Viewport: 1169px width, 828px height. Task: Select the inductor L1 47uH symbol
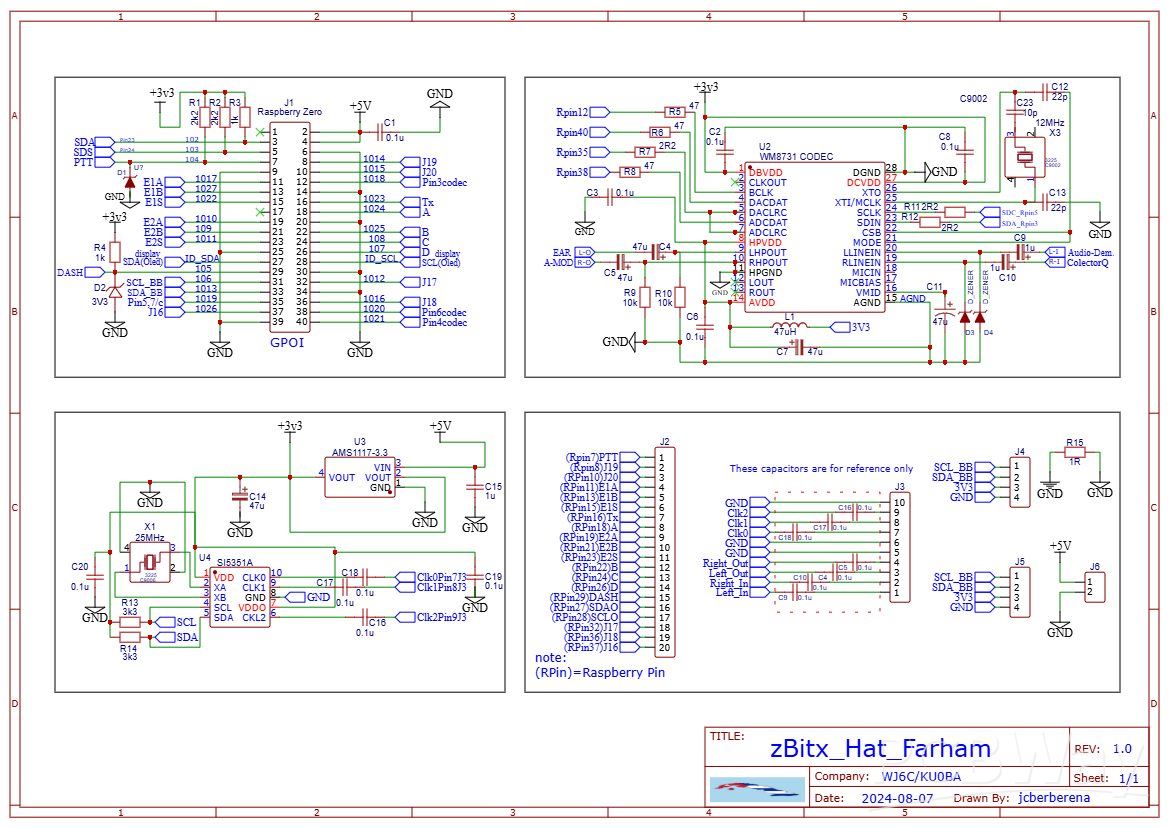tap(790, 323)
